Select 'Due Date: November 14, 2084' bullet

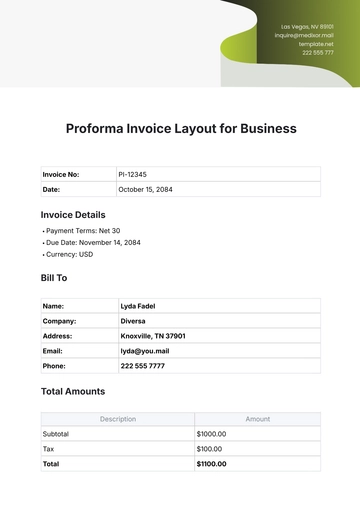(93, 243)
